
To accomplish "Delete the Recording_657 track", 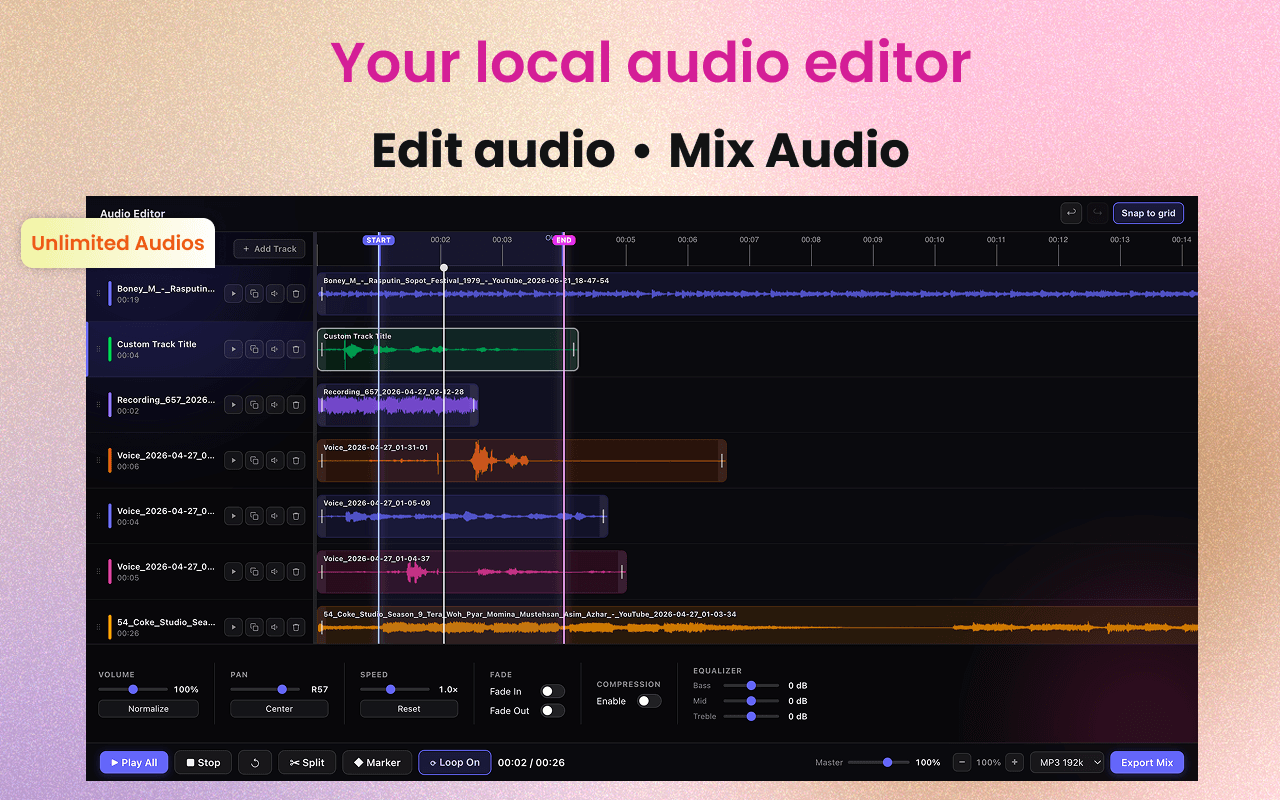I will pos(296,405).
